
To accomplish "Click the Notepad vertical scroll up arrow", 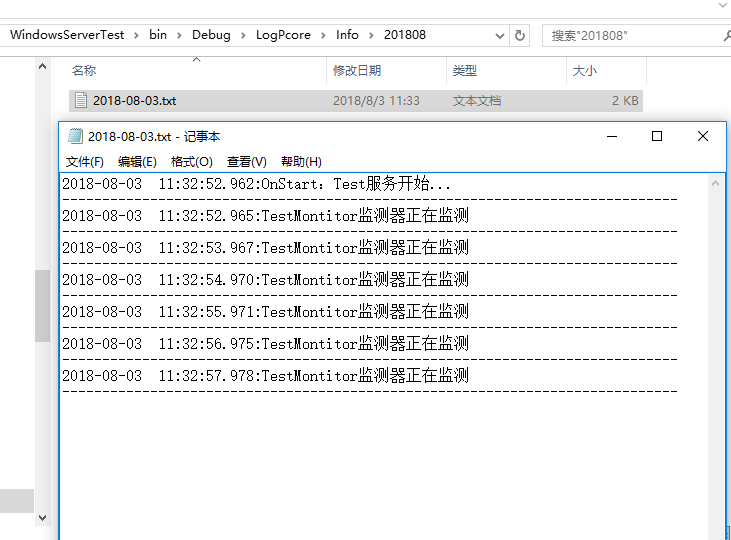I will (715, 184).
